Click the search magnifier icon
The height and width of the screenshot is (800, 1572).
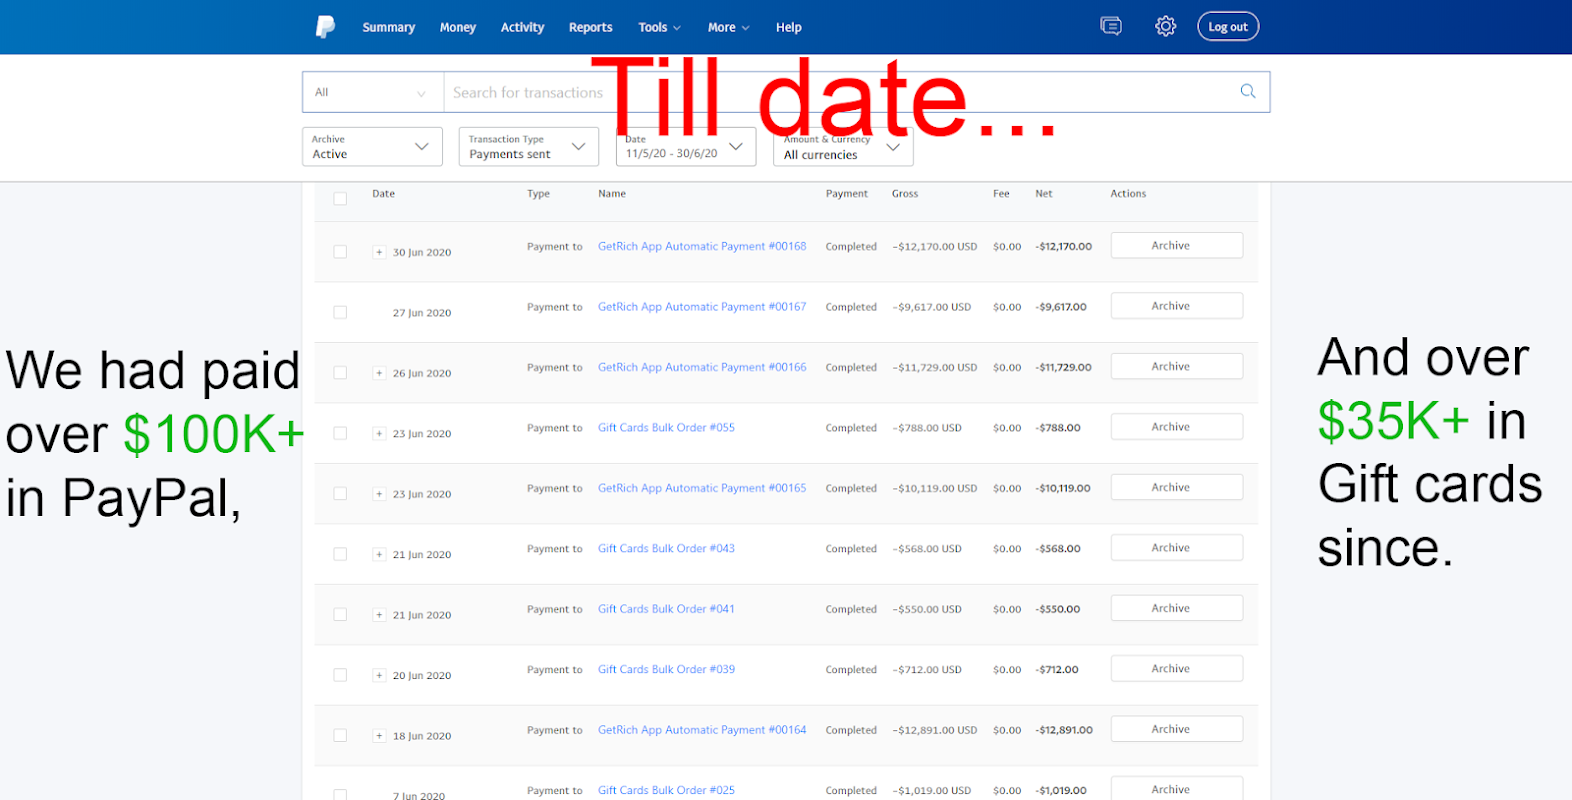[x=1247, y=91]
